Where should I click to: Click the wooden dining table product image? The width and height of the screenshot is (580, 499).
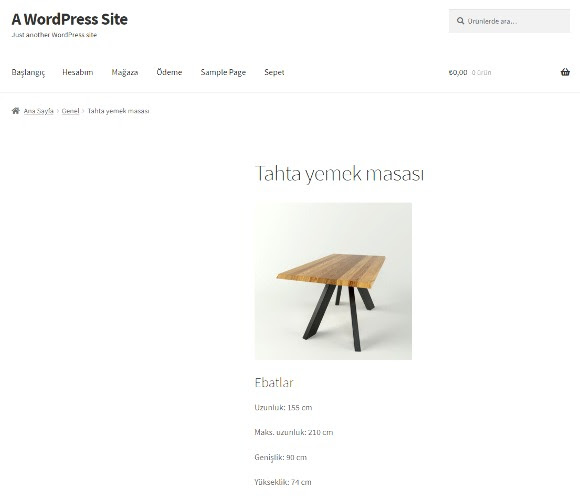coord(333,281)
